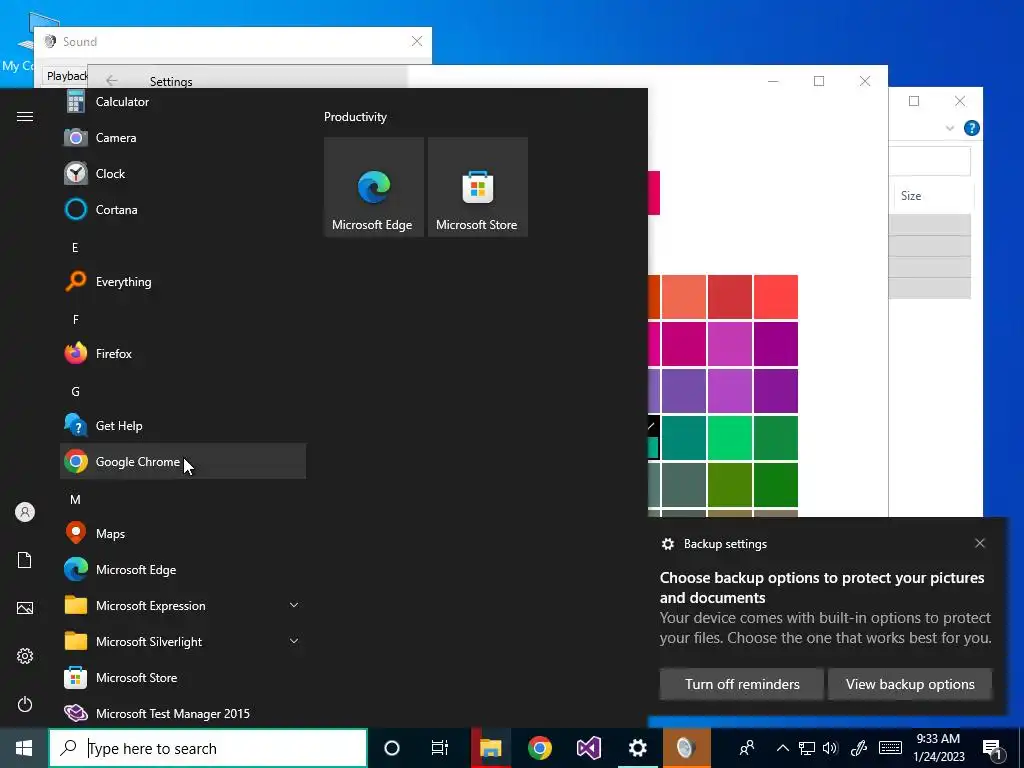Click the Microsoft Edge Productivity tile
The image size is (1024, 768).
(374, 187)
